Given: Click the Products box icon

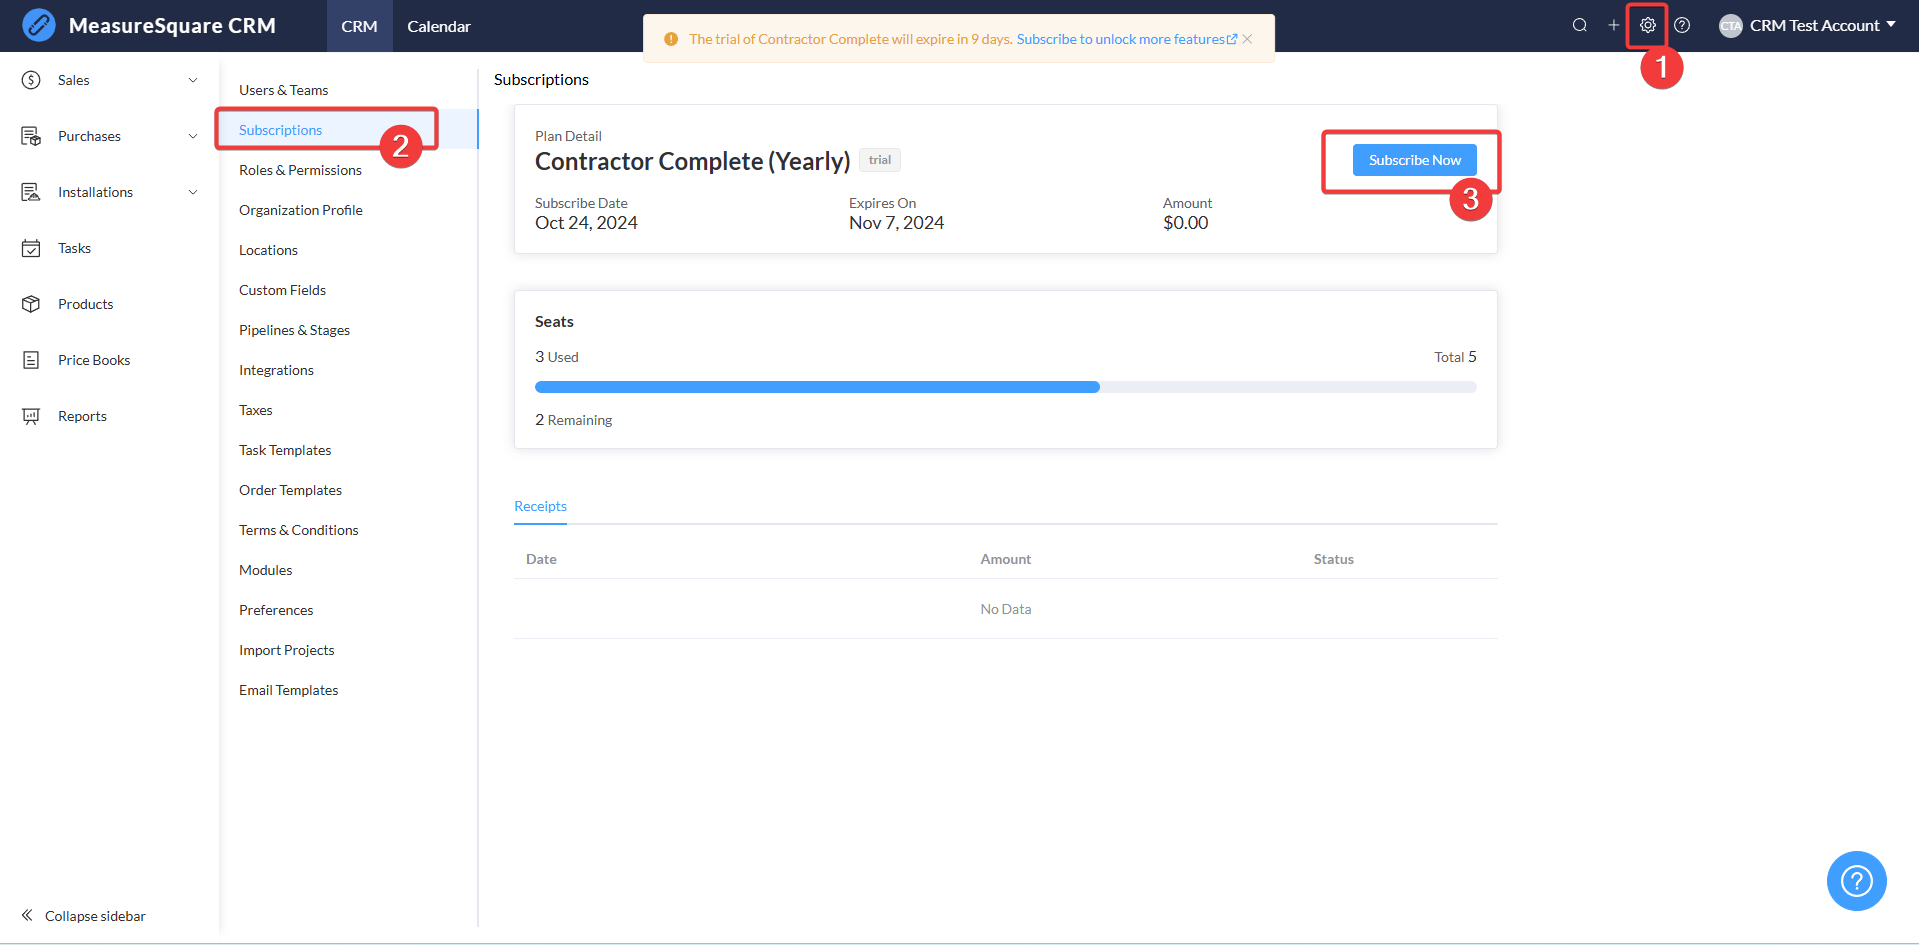Looking at the screenshot, I should (x=31, y=304).
